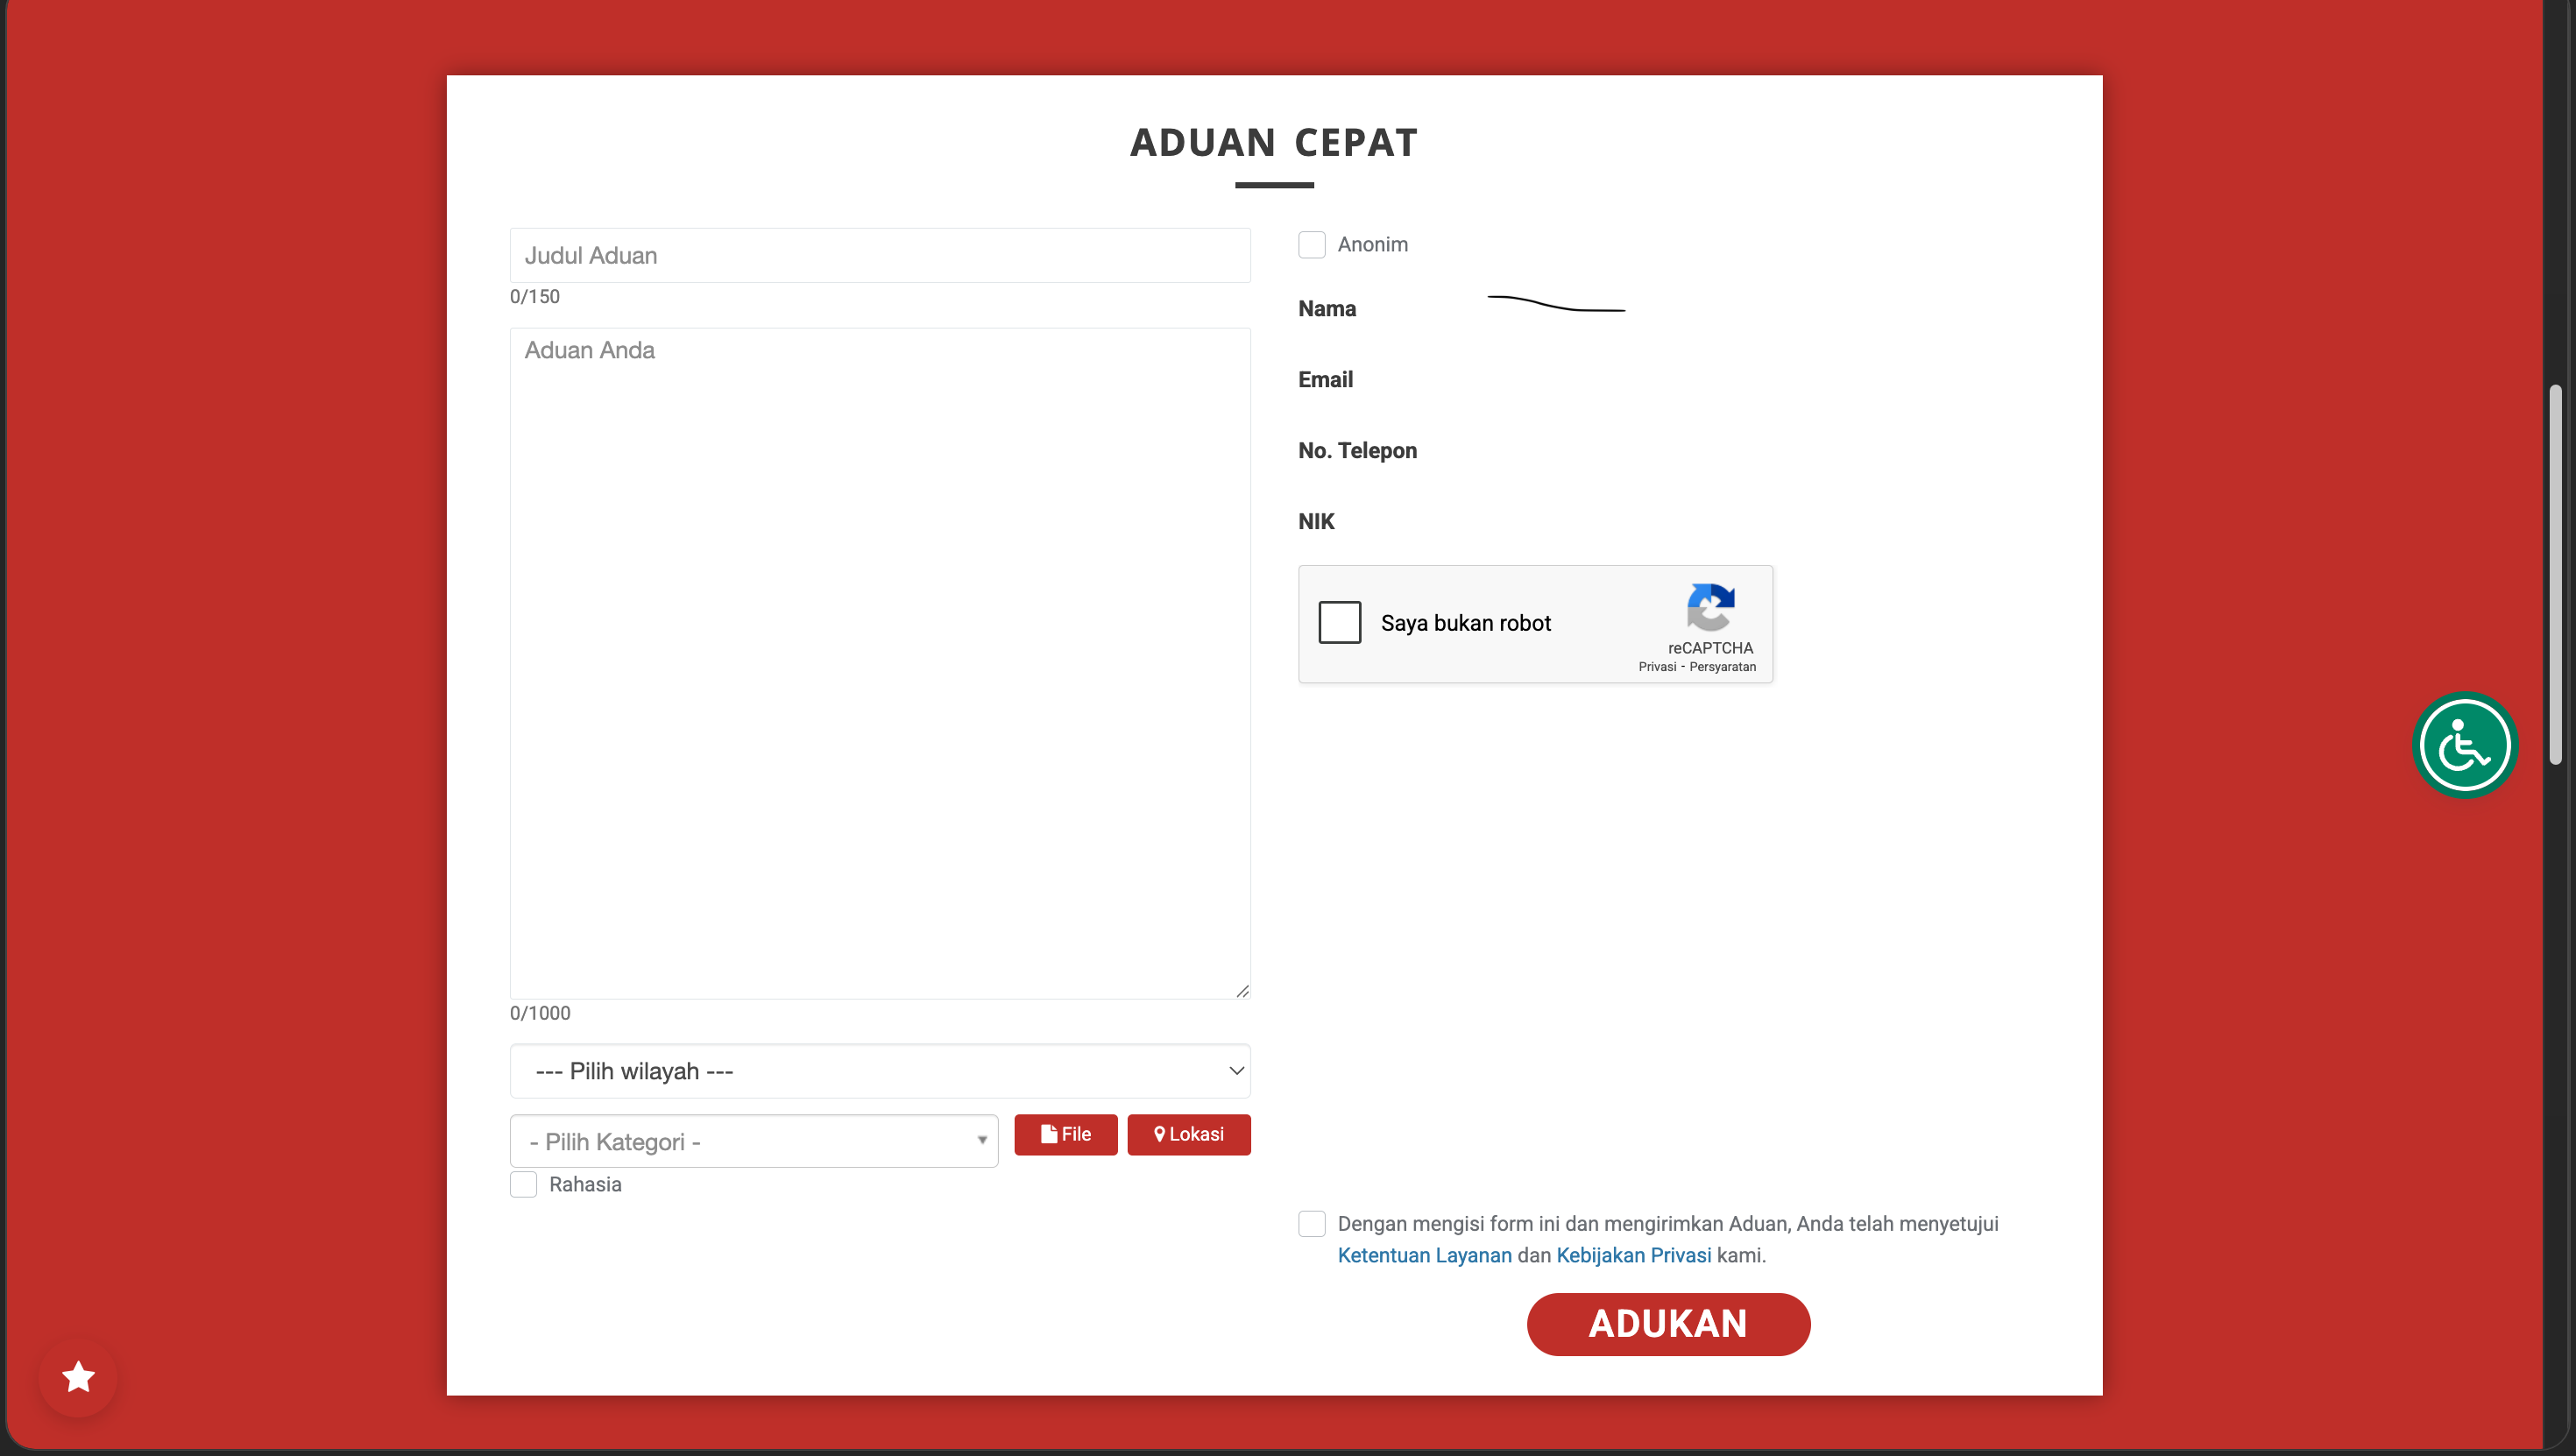Accept the terms agreement checkbox
Viewport: 2576px width, 1456px height.
tap(1311, 1223)
